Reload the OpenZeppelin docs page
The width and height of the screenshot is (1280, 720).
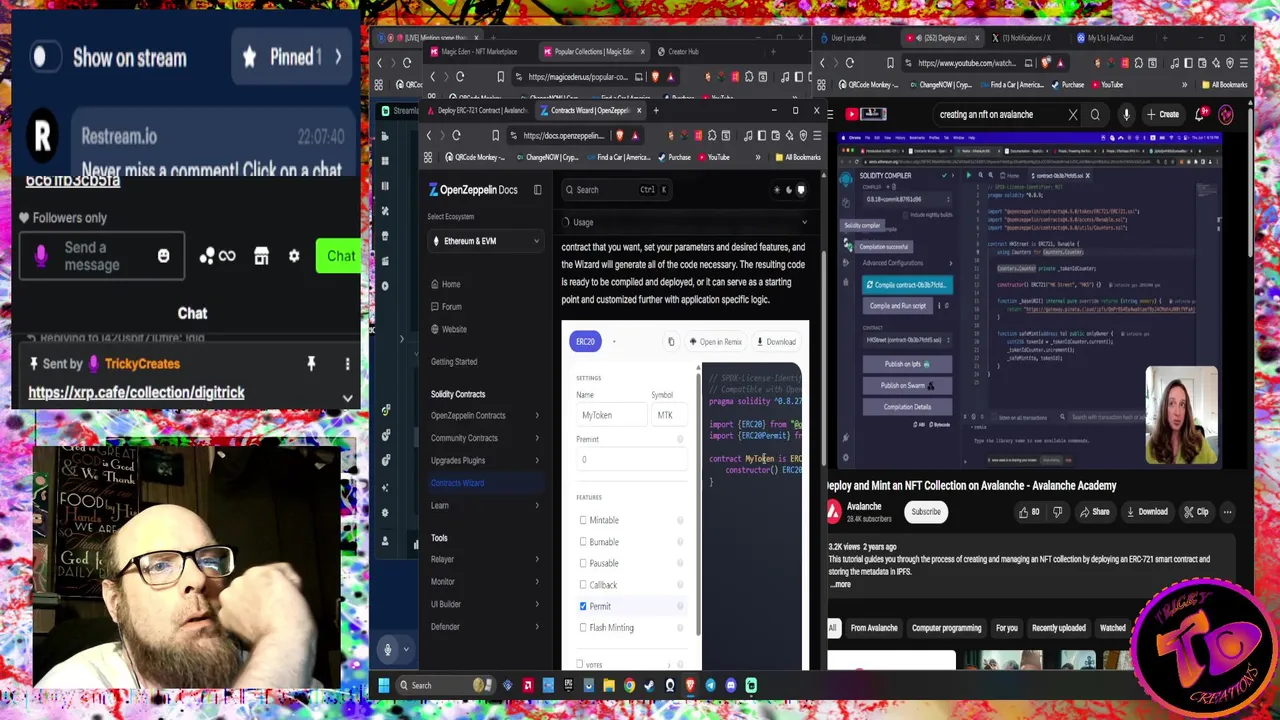click(x=456, y=136)
